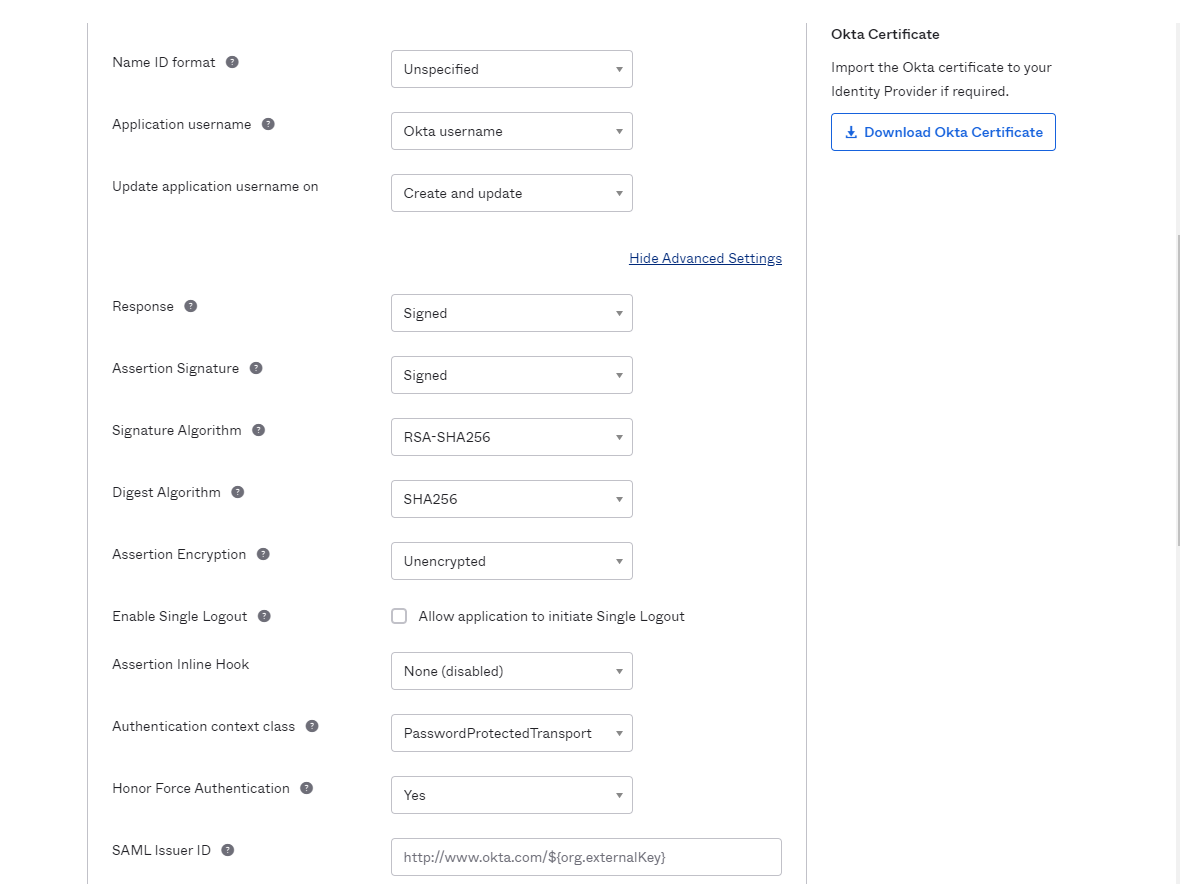The image size is (1180, 884).
Task: Click the Response field help icon
Action: [190, 306]
